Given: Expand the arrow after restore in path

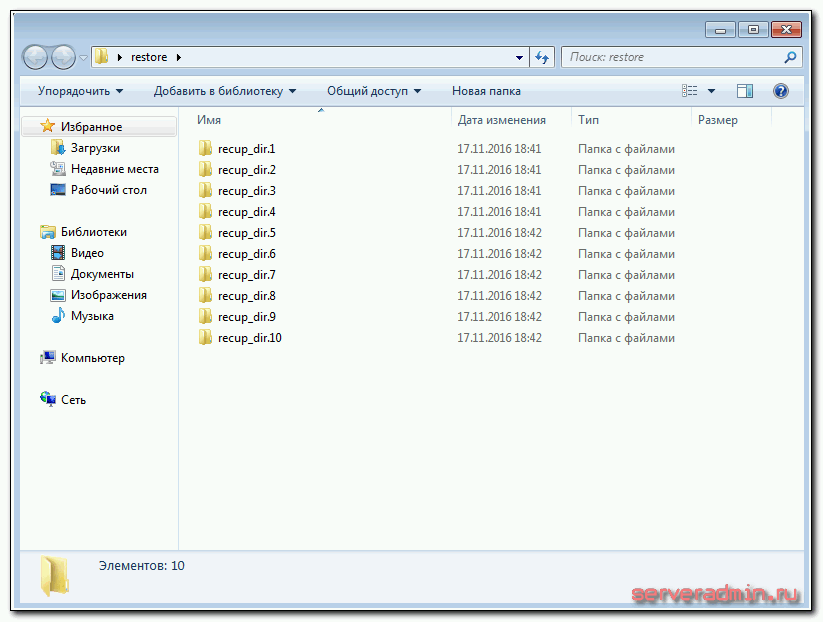Looking at the screenshot, I should [x=178, y=57].
